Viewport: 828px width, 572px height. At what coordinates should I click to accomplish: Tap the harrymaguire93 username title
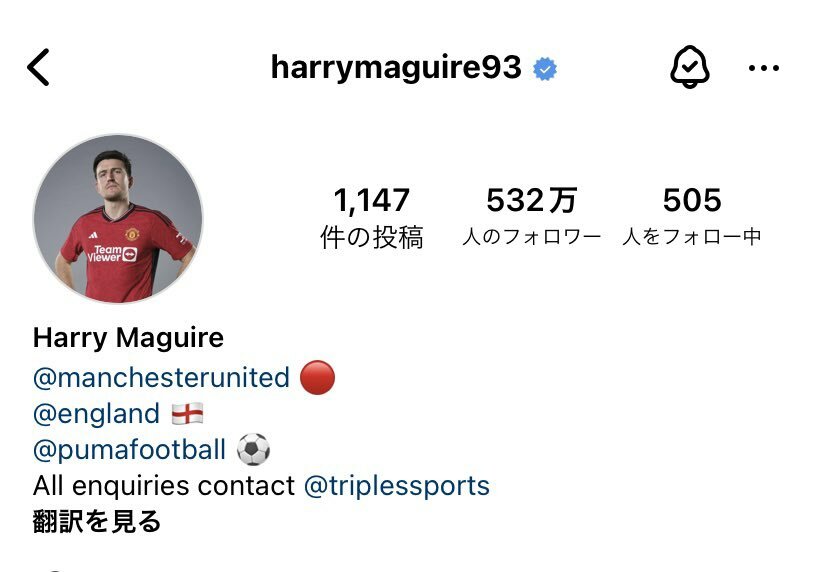396,68
